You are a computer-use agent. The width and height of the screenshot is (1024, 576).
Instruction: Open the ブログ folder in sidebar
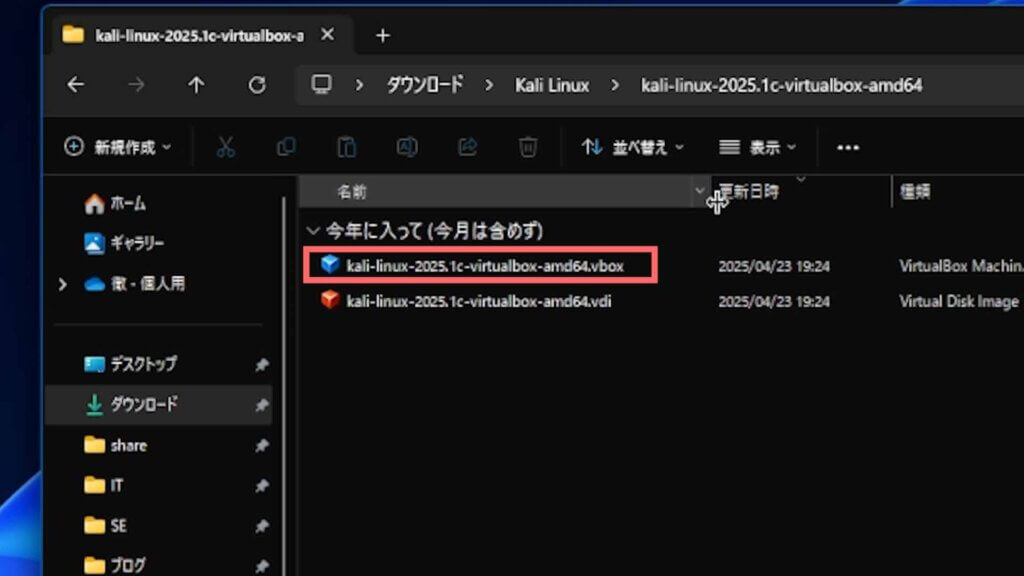[115, 565]
